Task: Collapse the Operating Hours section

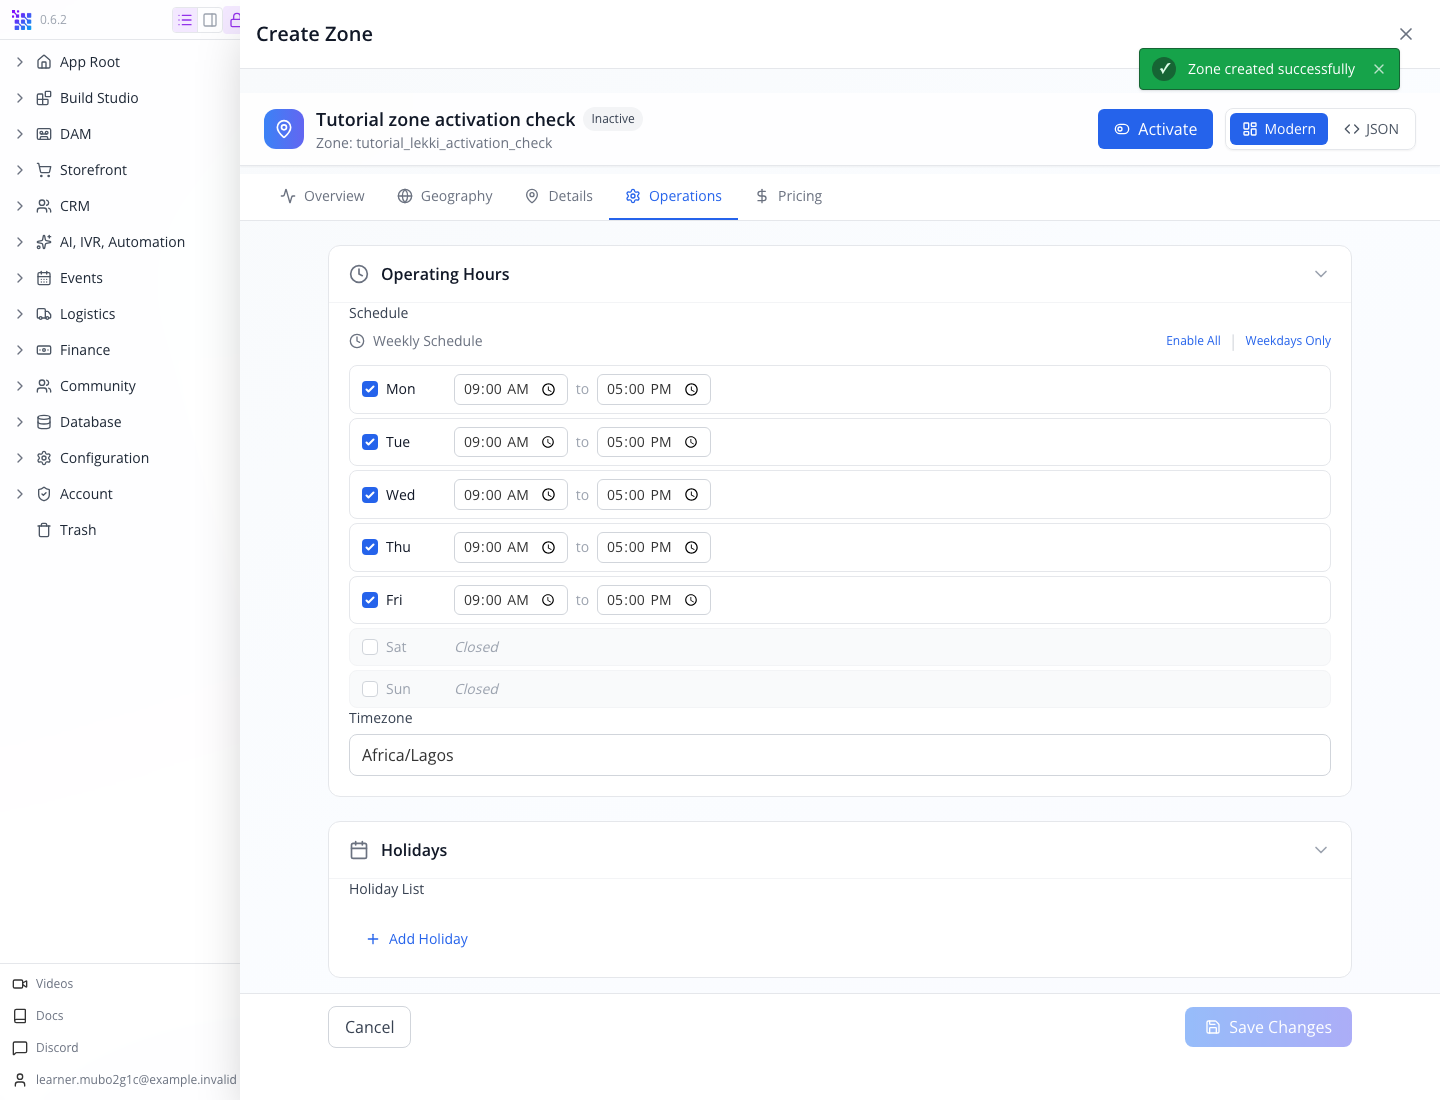Action: click(1321, 274)
